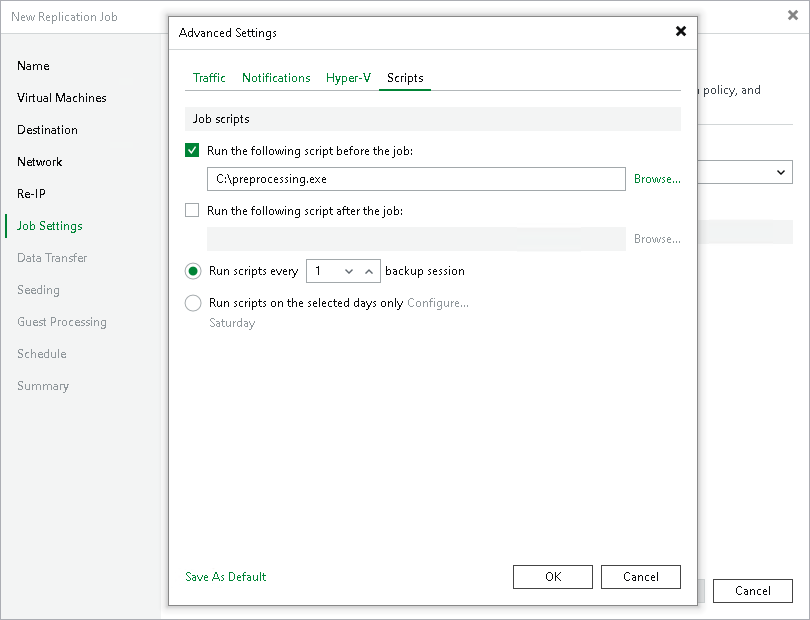Click Save As Default link

226,577
